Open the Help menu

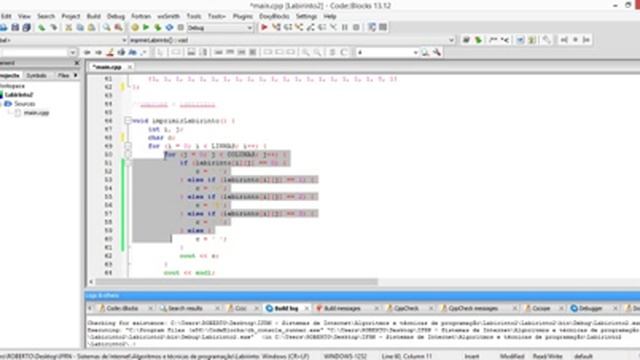[330, 16]
